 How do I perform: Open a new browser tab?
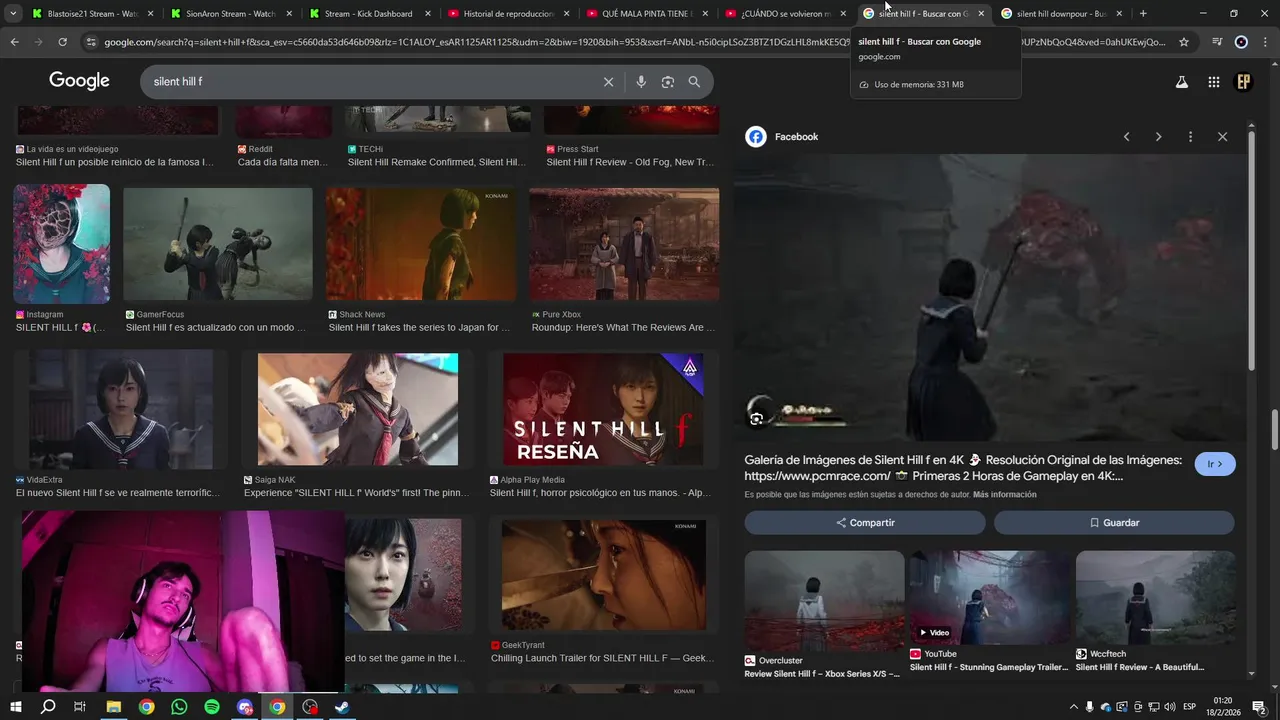[x=1143, y=14]
